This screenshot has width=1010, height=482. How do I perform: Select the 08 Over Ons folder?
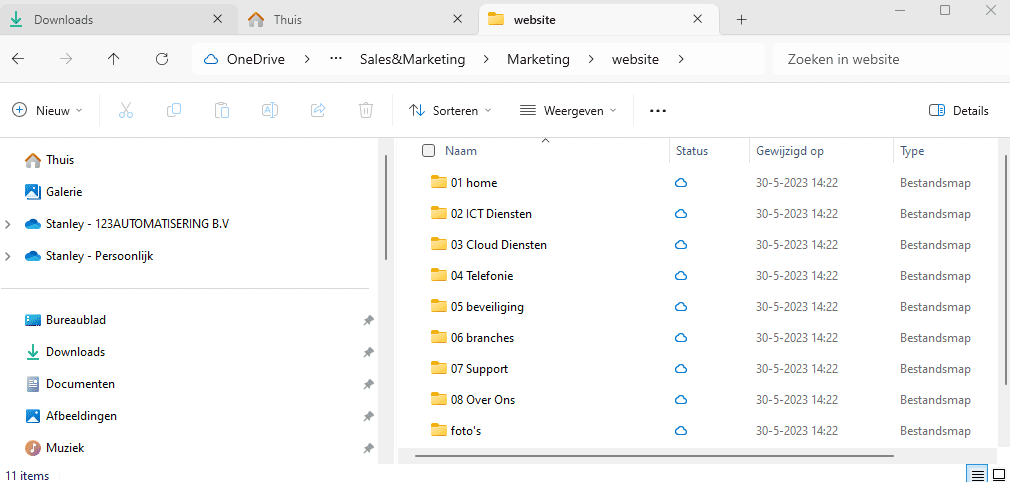point(483,400)
